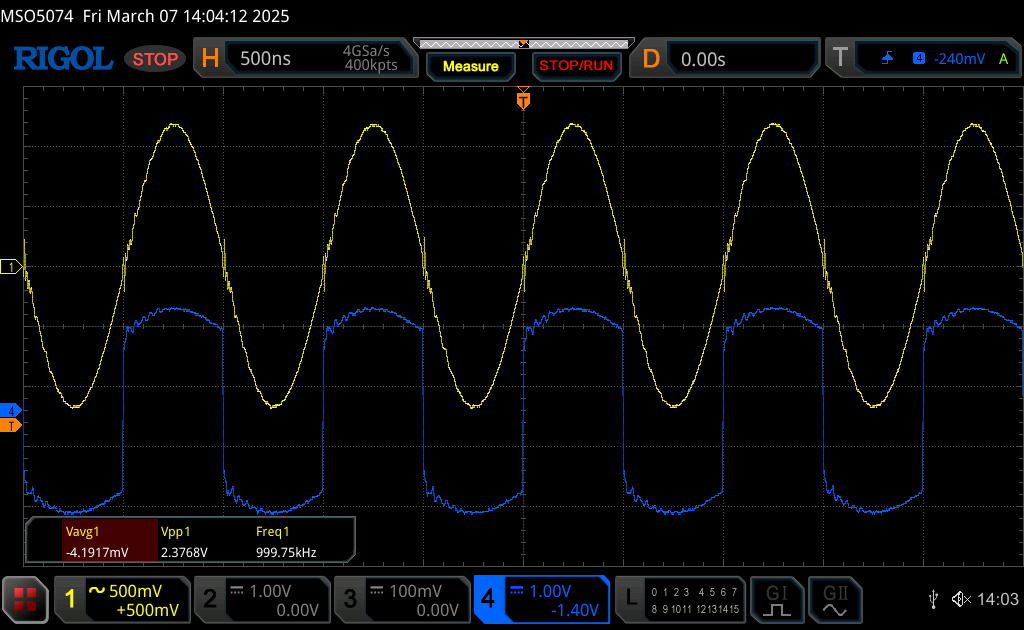Open trigger settings showing -240mV

pos(921,59)
